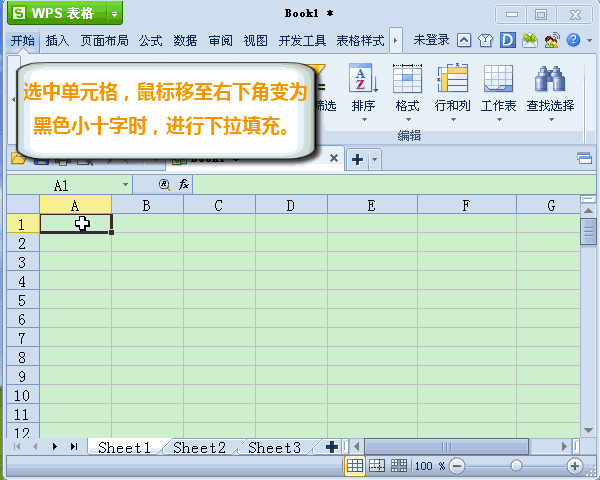
Task: Open the Worksheet (工作表) tool
Action: pyautogui.click(x=498, y=88)
